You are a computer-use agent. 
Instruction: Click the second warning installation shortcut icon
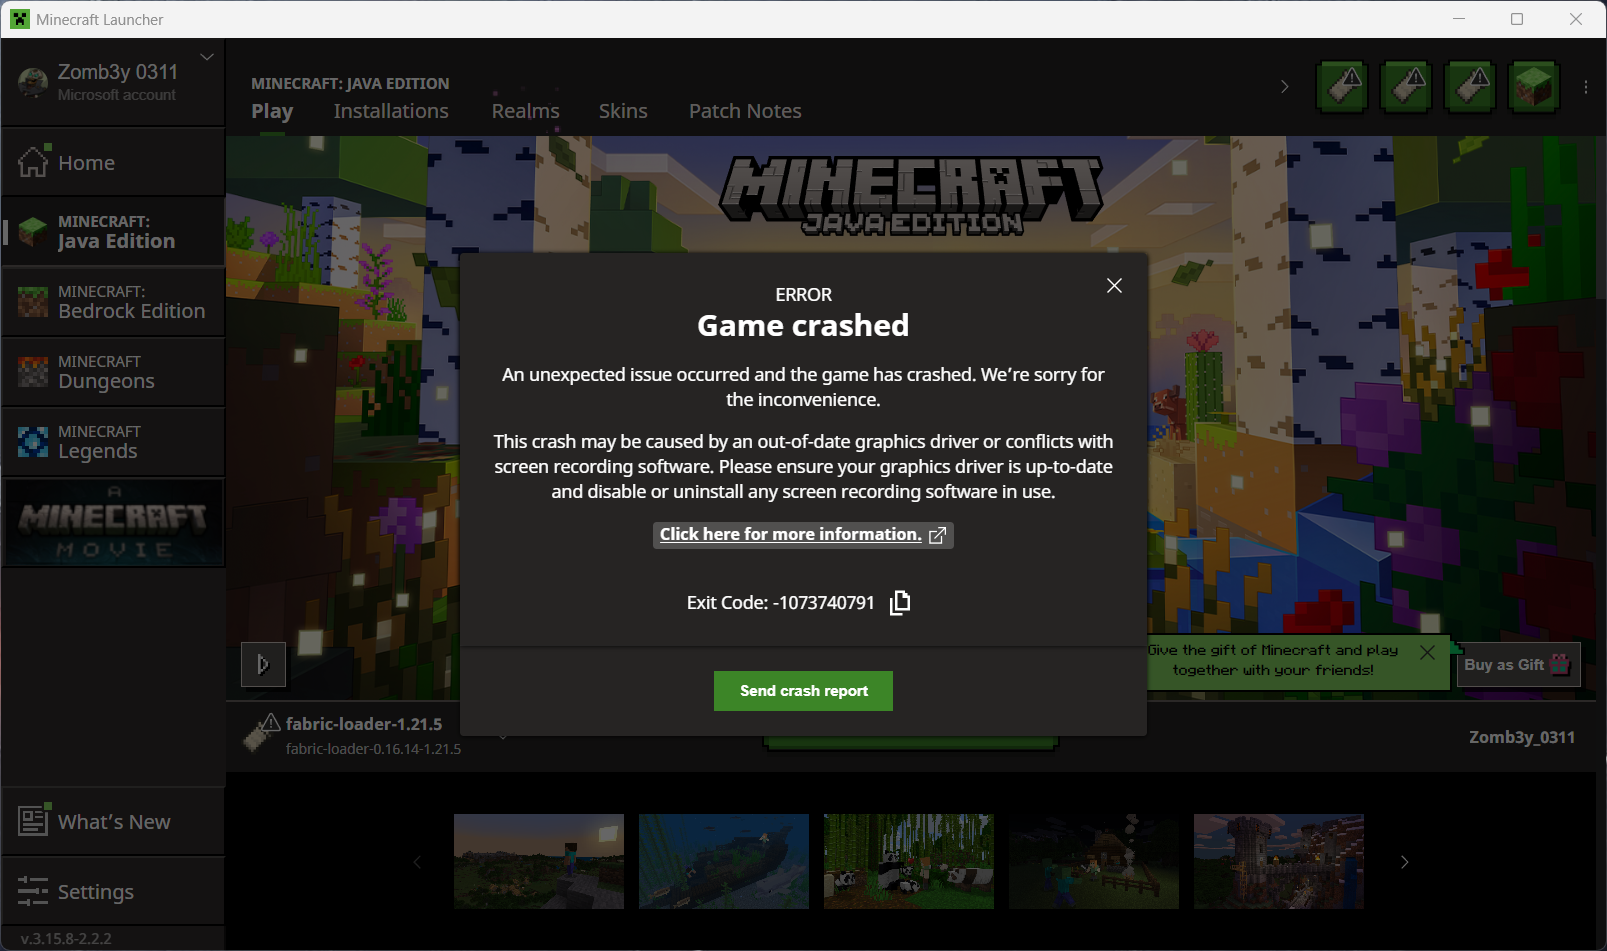(x=1407, y=87)
